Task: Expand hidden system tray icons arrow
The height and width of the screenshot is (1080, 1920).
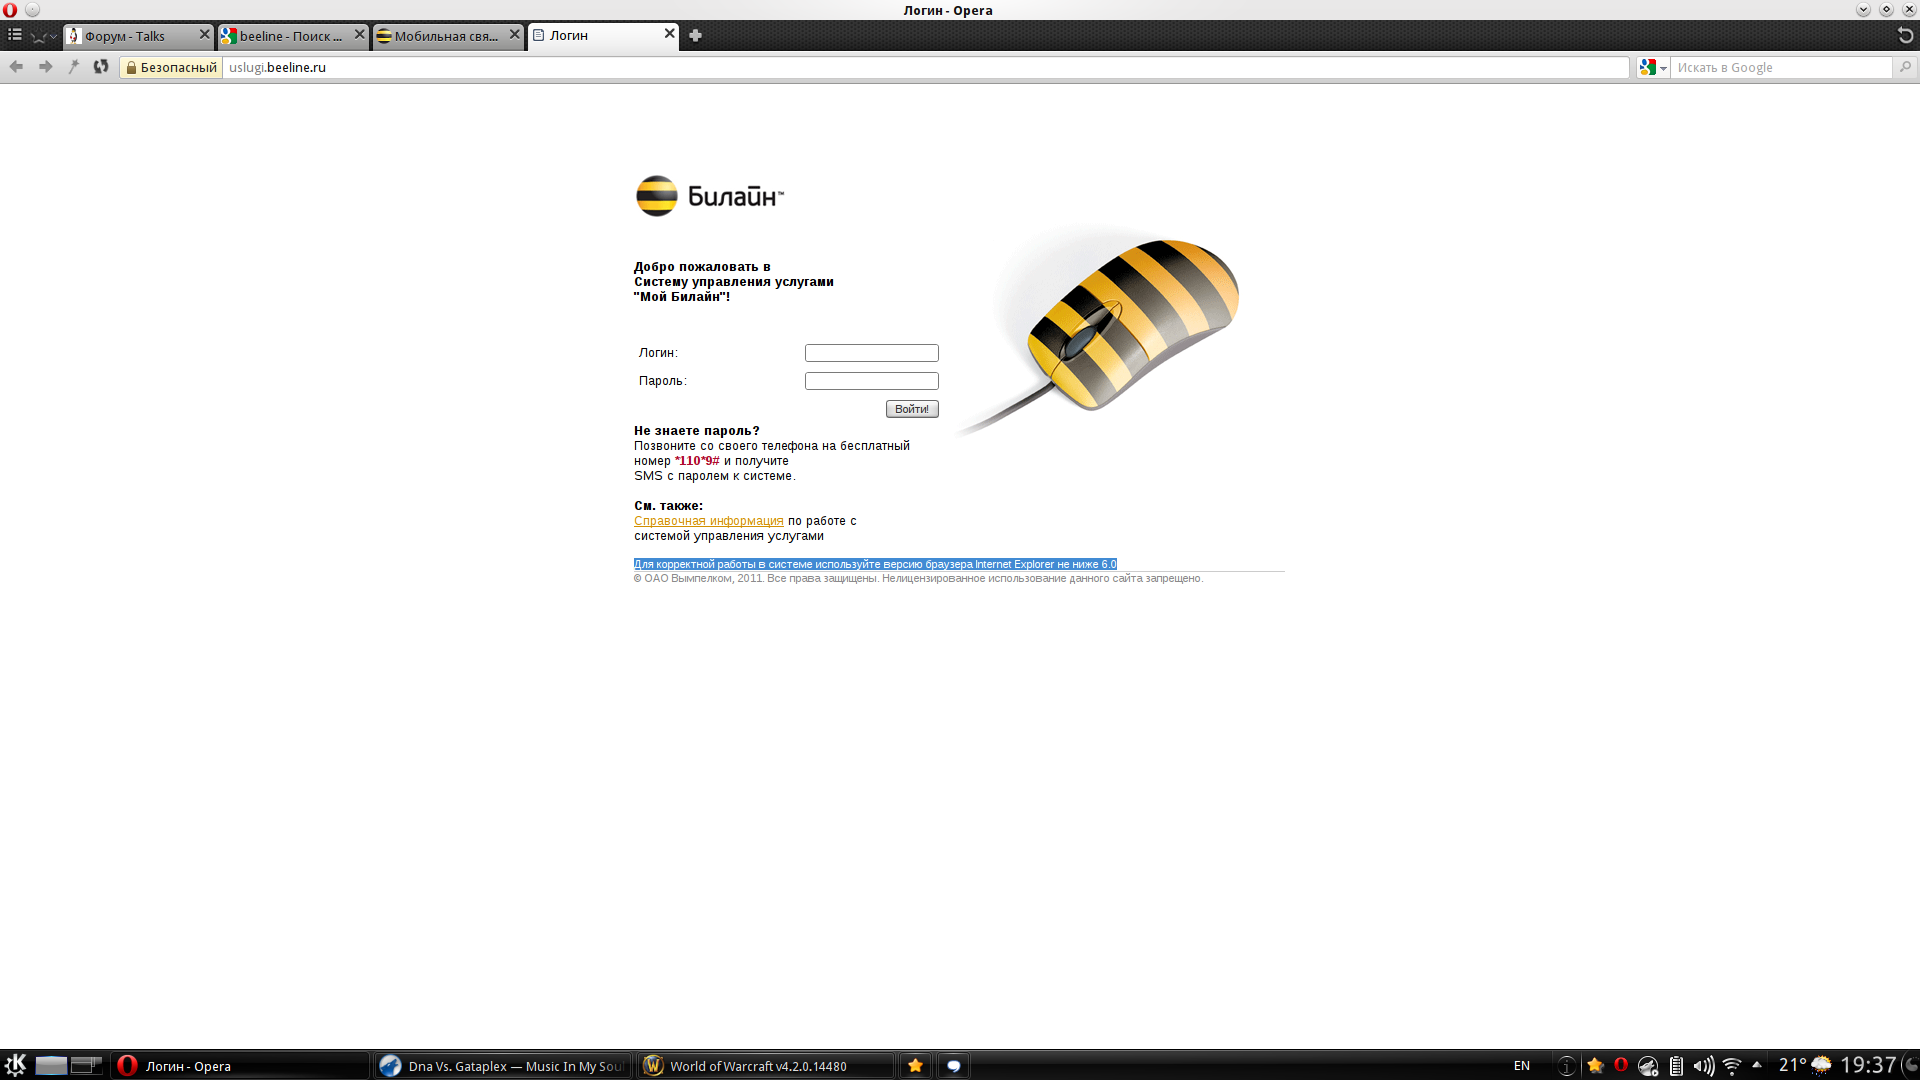Action: (1757, 1065)
